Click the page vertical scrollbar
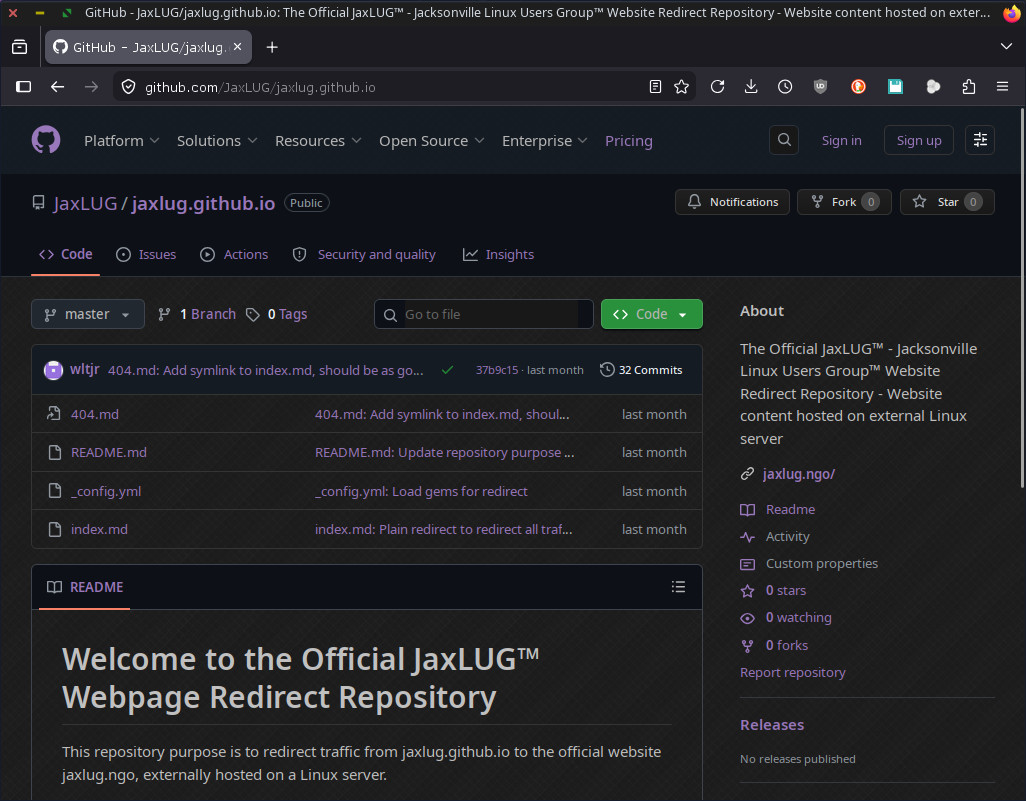1026x801 pixels. click(x=1022, y=298)
